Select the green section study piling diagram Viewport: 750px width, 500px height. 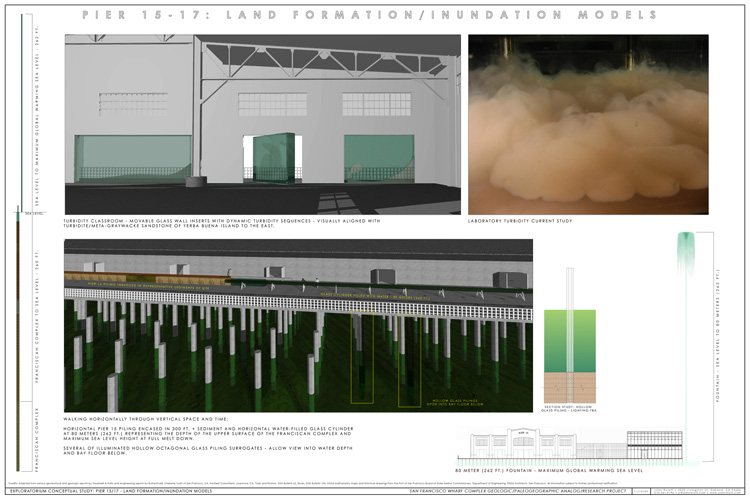pyautogui.click(x=570, y=336)
